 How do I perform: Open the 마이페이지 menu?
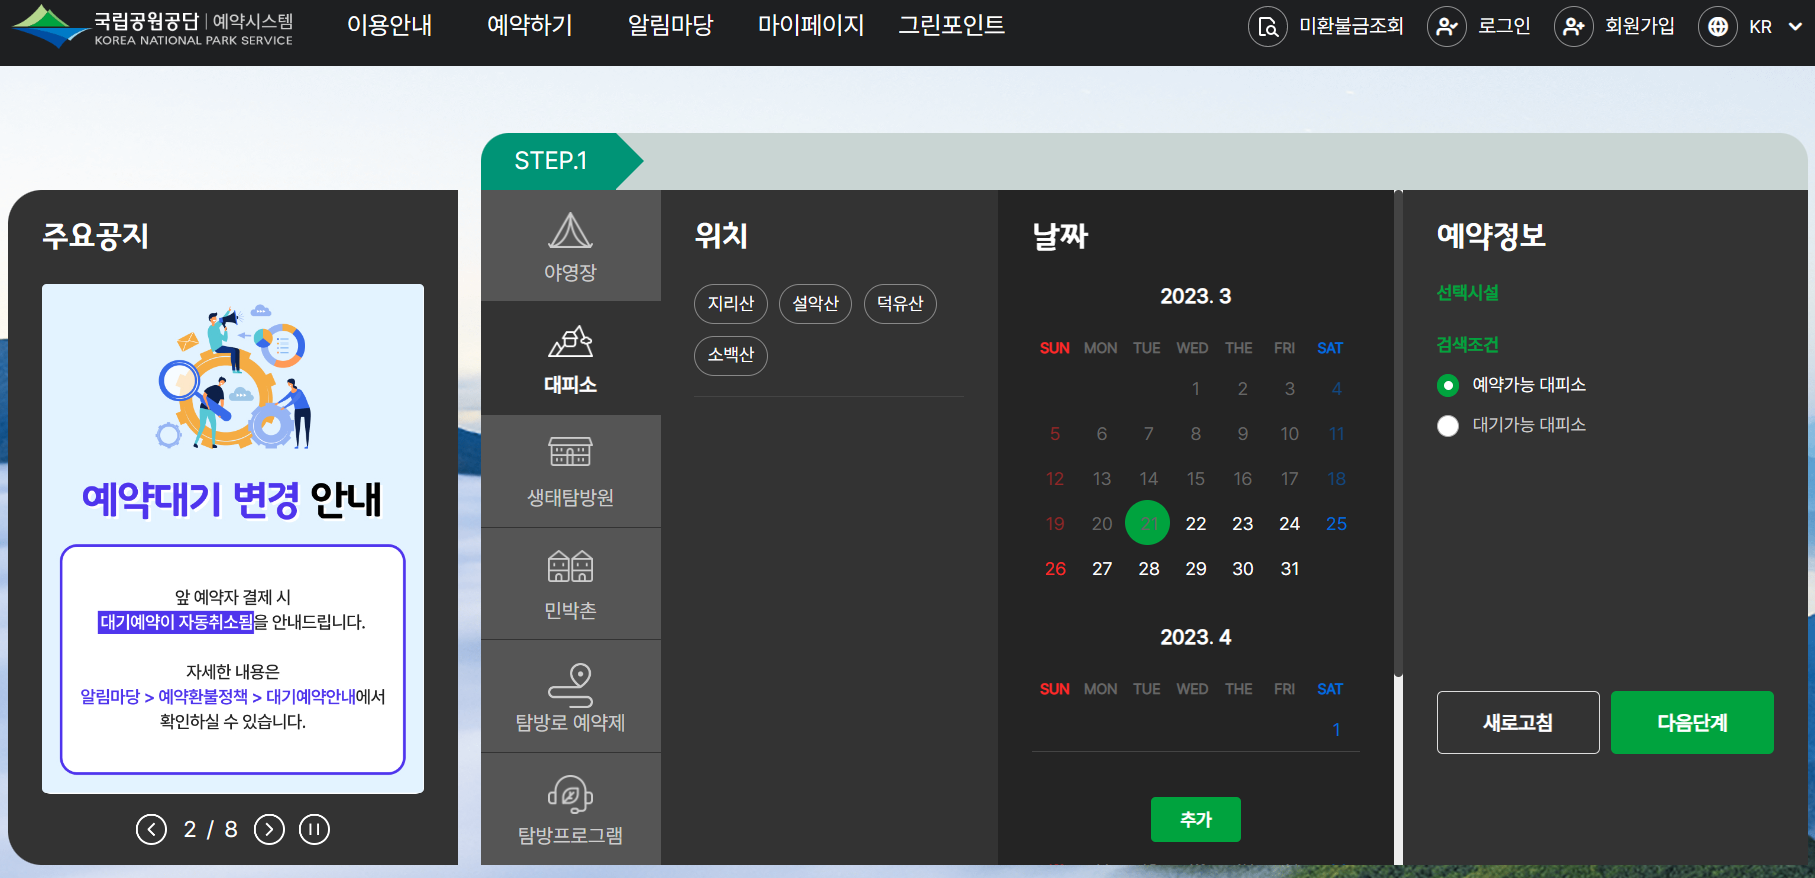pos(810,25)
